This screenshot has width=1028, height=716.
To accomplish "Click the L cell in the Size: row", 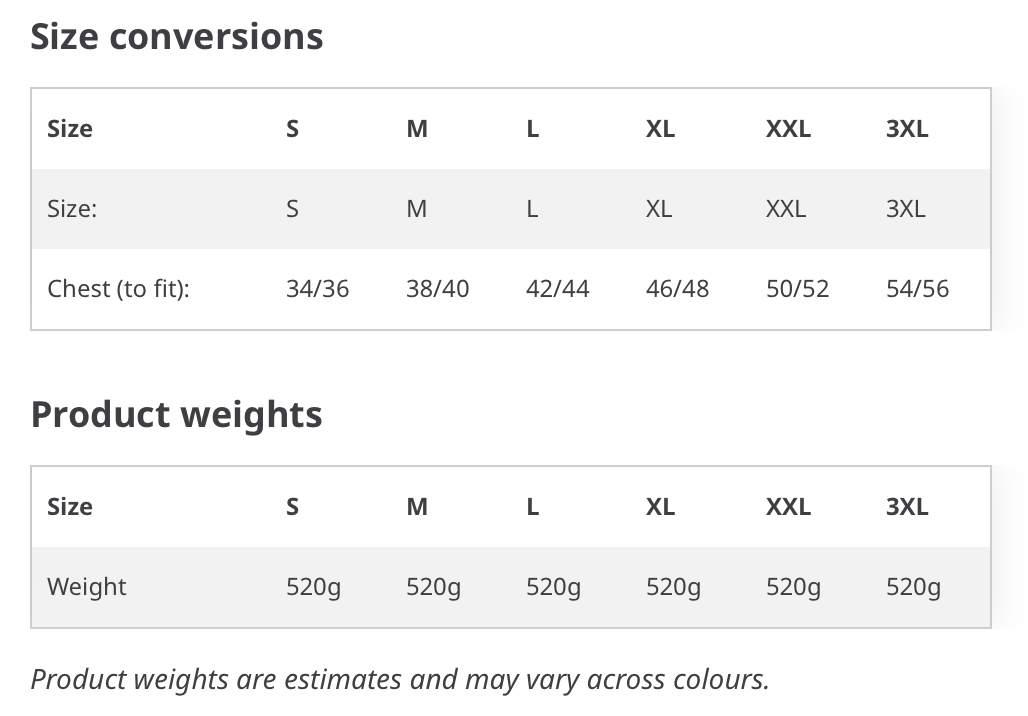I will [532, 209].
